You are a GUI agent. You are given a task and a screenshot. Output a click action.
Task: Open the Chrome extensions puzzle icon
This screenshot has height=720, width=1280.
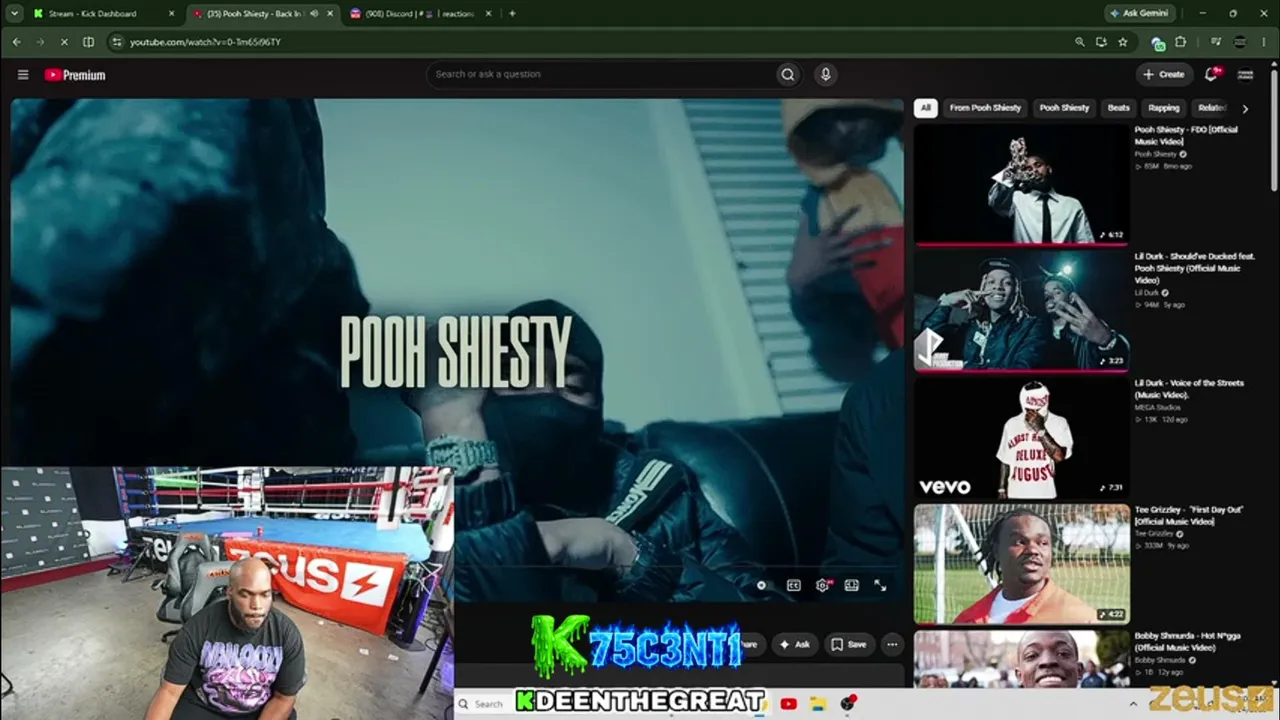[x=1180, y=42]
